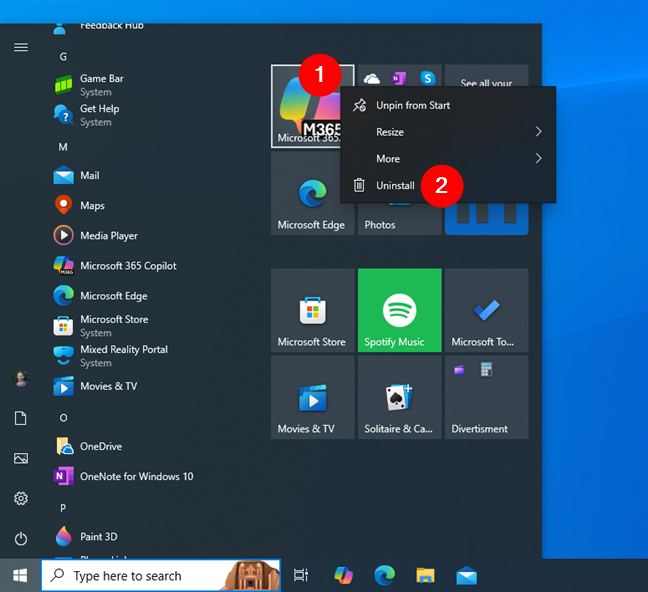Open Mail from the taskbar
The image size is (648, 592).
(467, 575)
